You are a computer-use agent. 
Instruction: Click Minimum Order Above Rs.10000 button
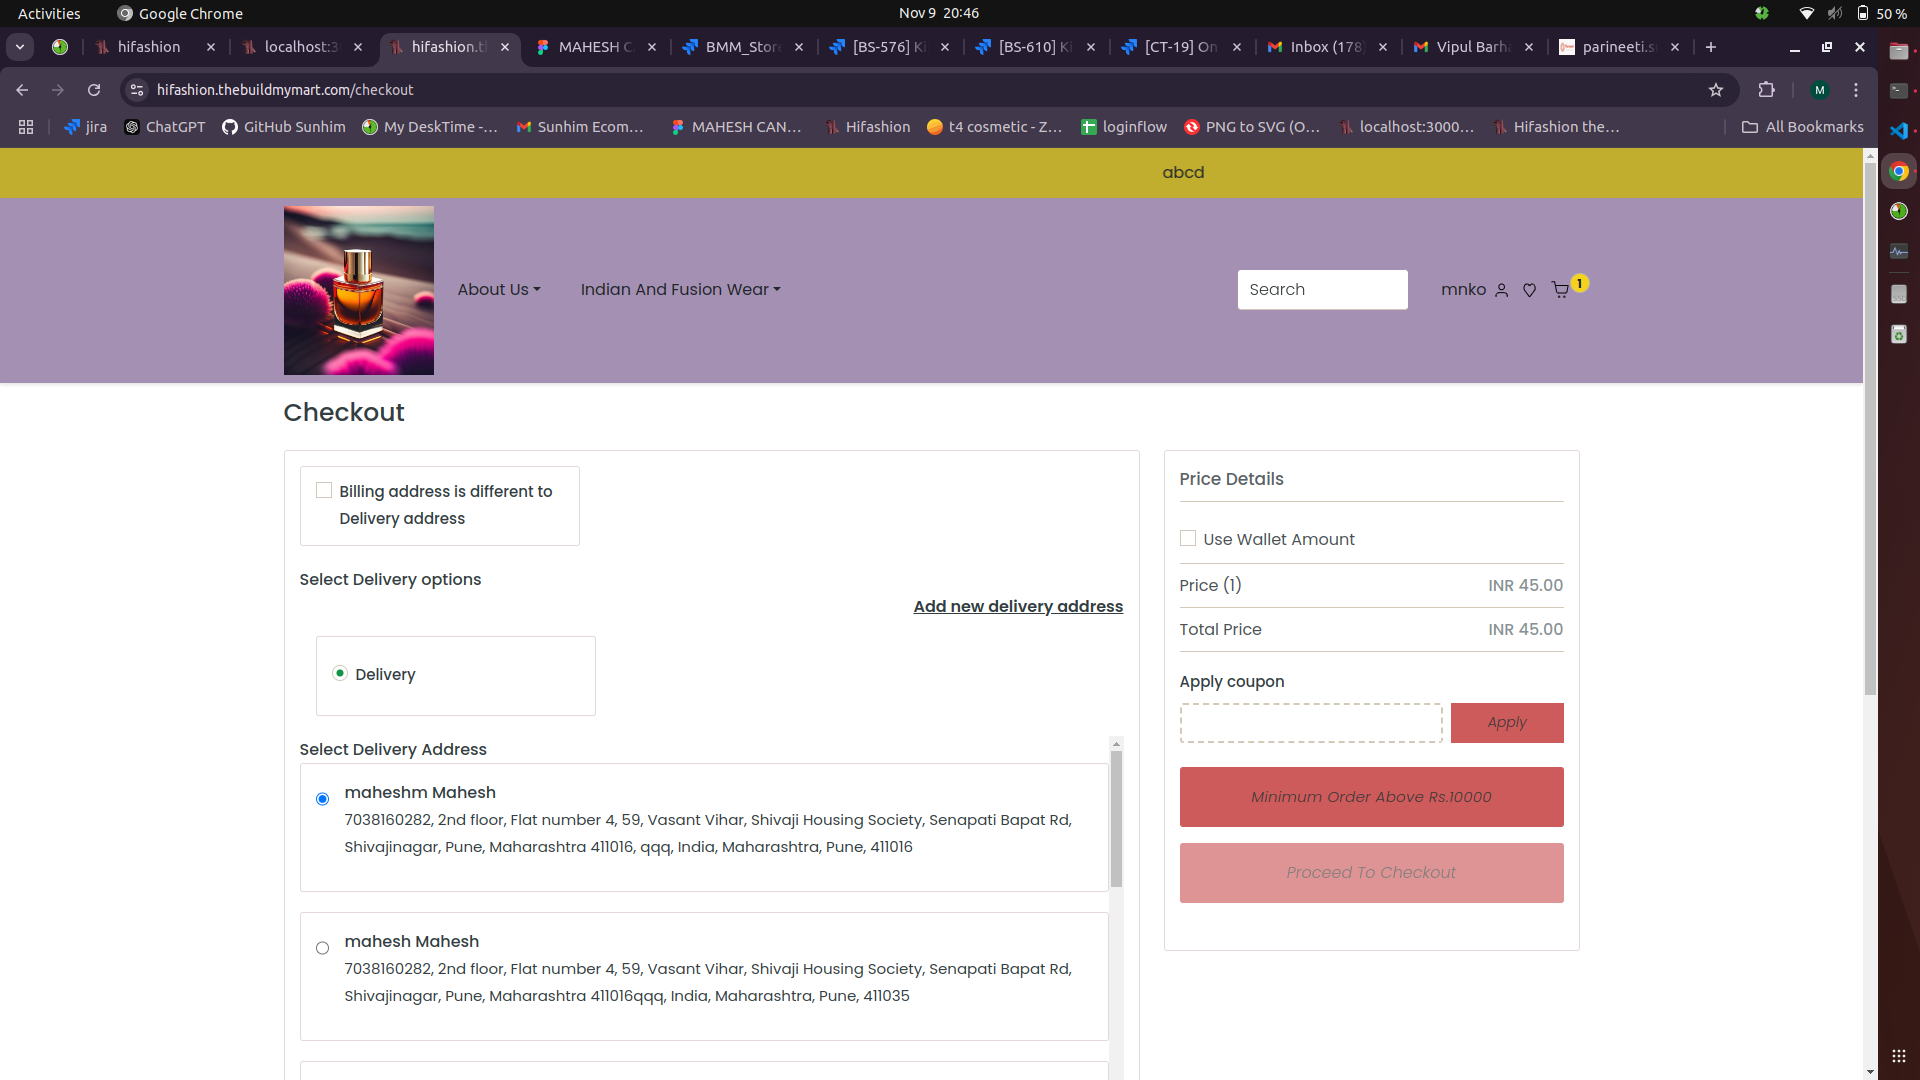tap(1371, 797)
